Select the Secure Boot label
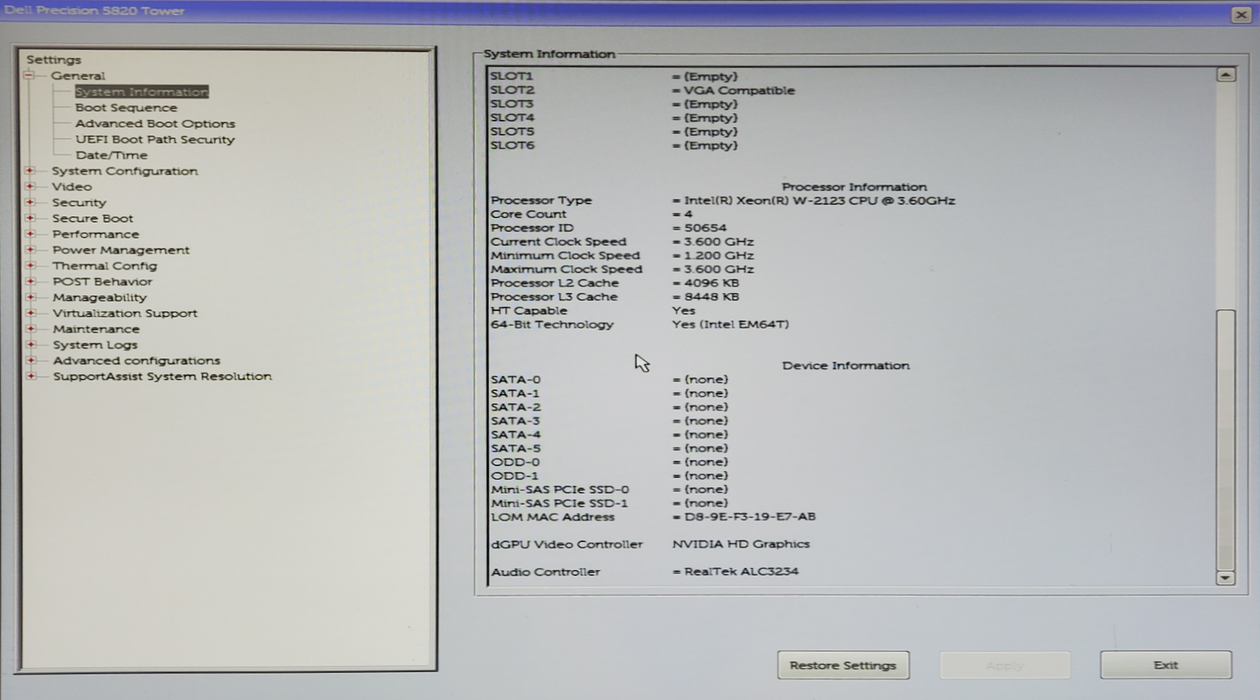 coord(93,218)
